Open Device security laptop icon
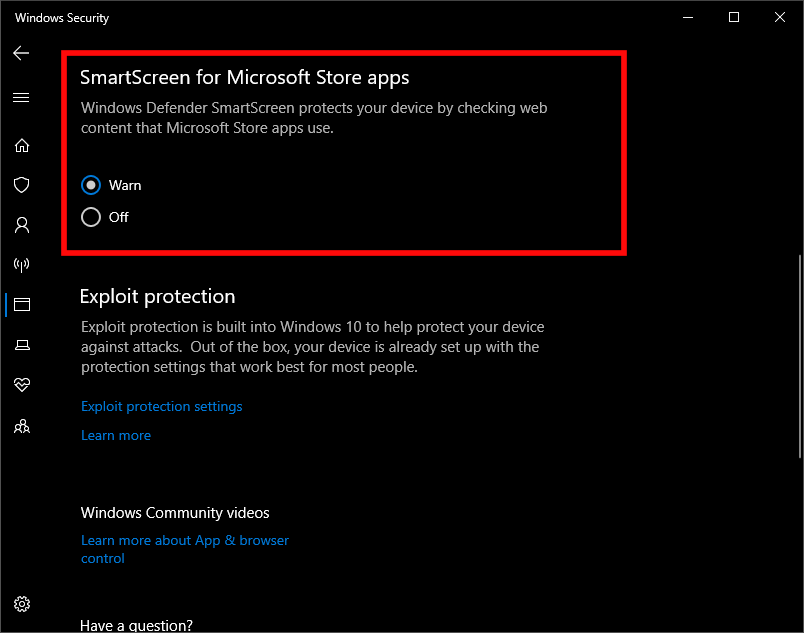The image size is (804, 633). point(21,345)
